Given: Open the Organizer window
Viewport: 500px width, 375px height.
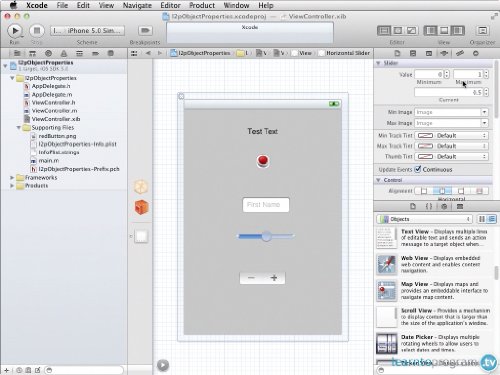Looking at the screenshot, I should (x=482, y=31).
